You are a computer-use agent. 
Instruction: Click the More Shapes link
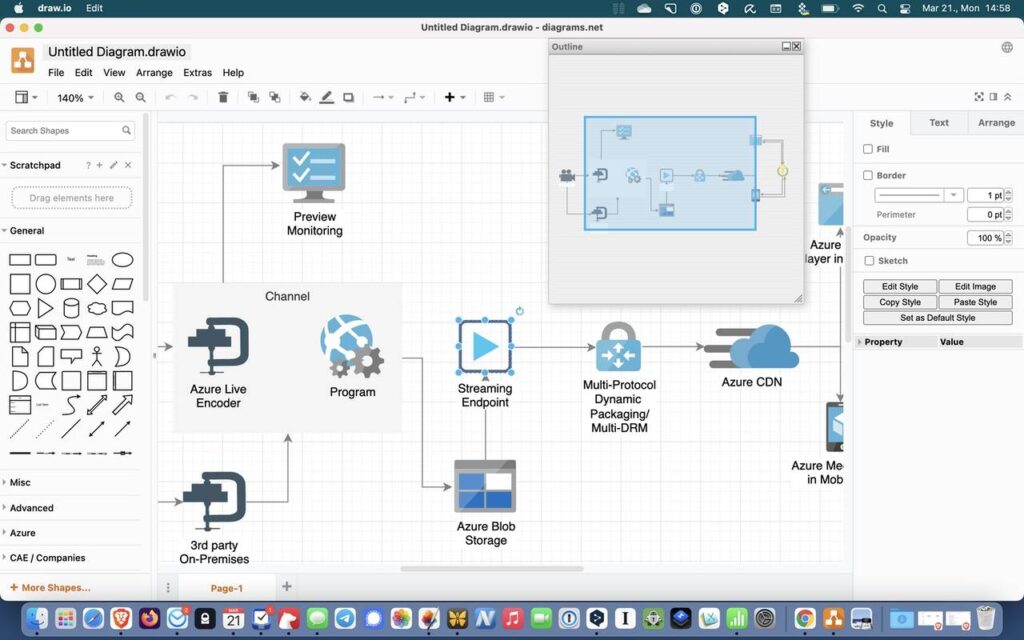50,588
